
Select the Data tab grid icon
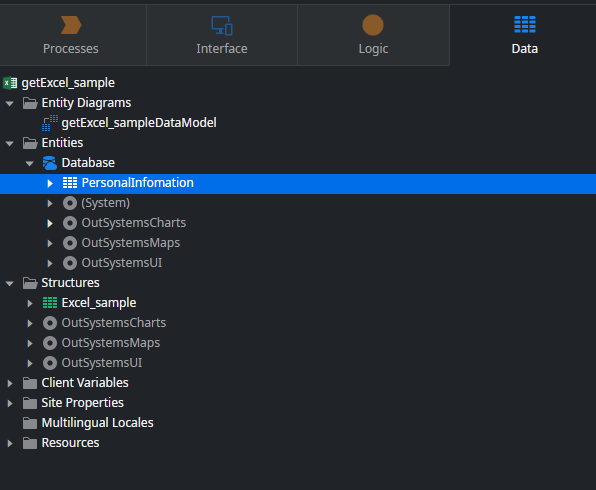[525, 25]
